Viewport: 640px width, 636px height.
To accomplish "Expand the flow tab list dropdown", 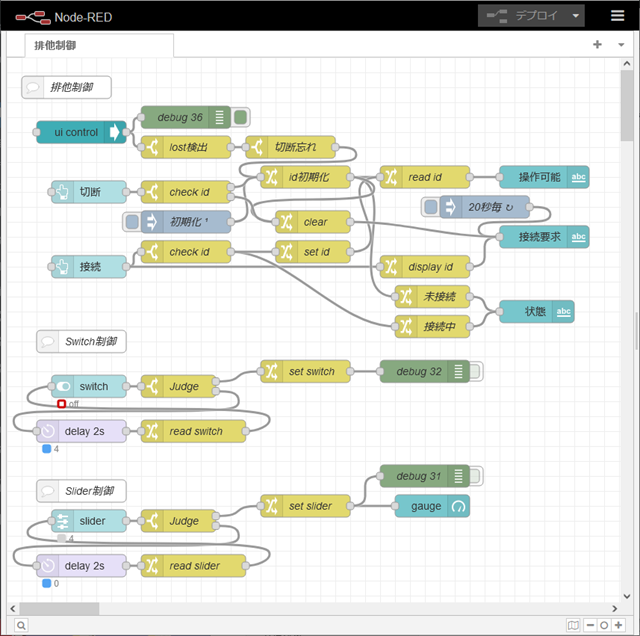I will pos(619,45).
